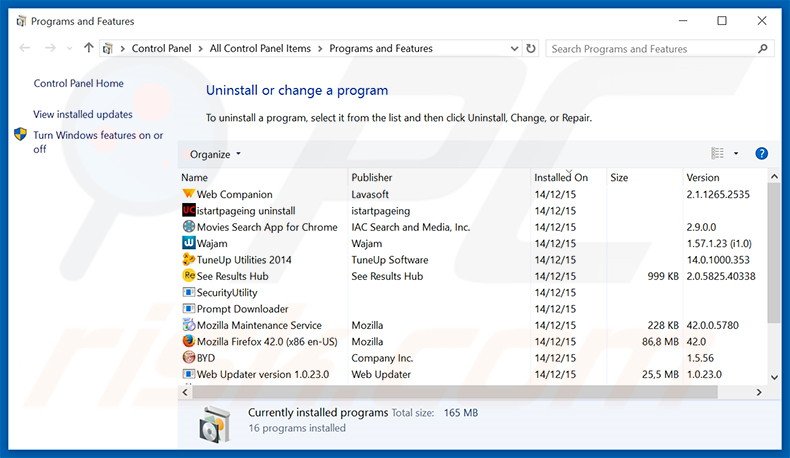Maximize the Programs and Features window
This screenshot has width=790, height=458.
click(721, 21)
